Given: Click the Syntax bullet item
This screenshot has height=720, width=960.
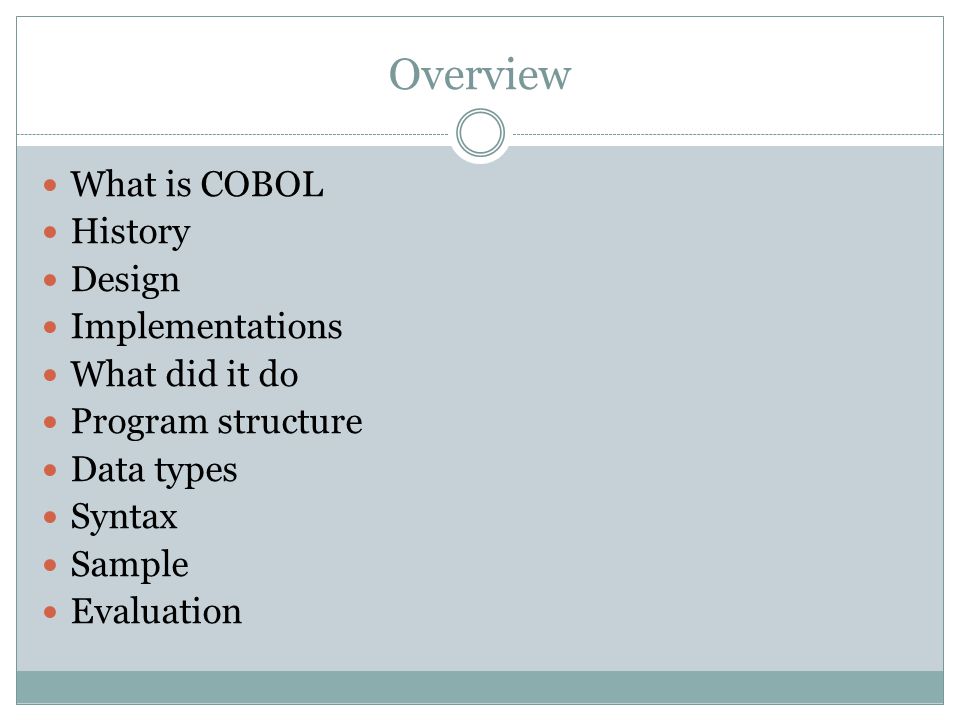Looking at the screenshot, I should click(x=124, y=518).
